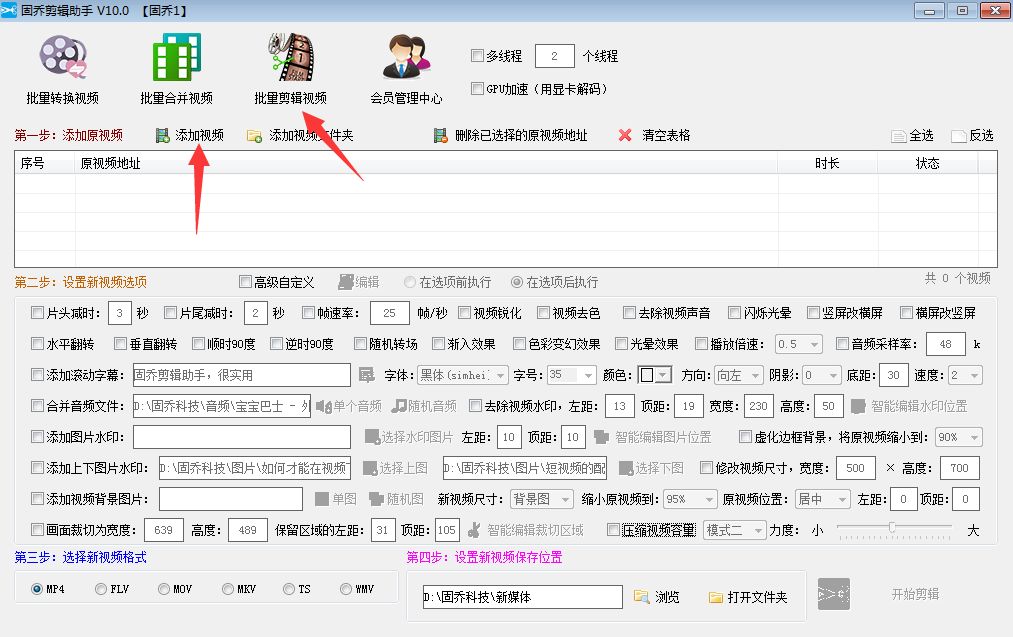
Task: Click 删除已选择的原视频地址 icon
Action: point(441,136)
